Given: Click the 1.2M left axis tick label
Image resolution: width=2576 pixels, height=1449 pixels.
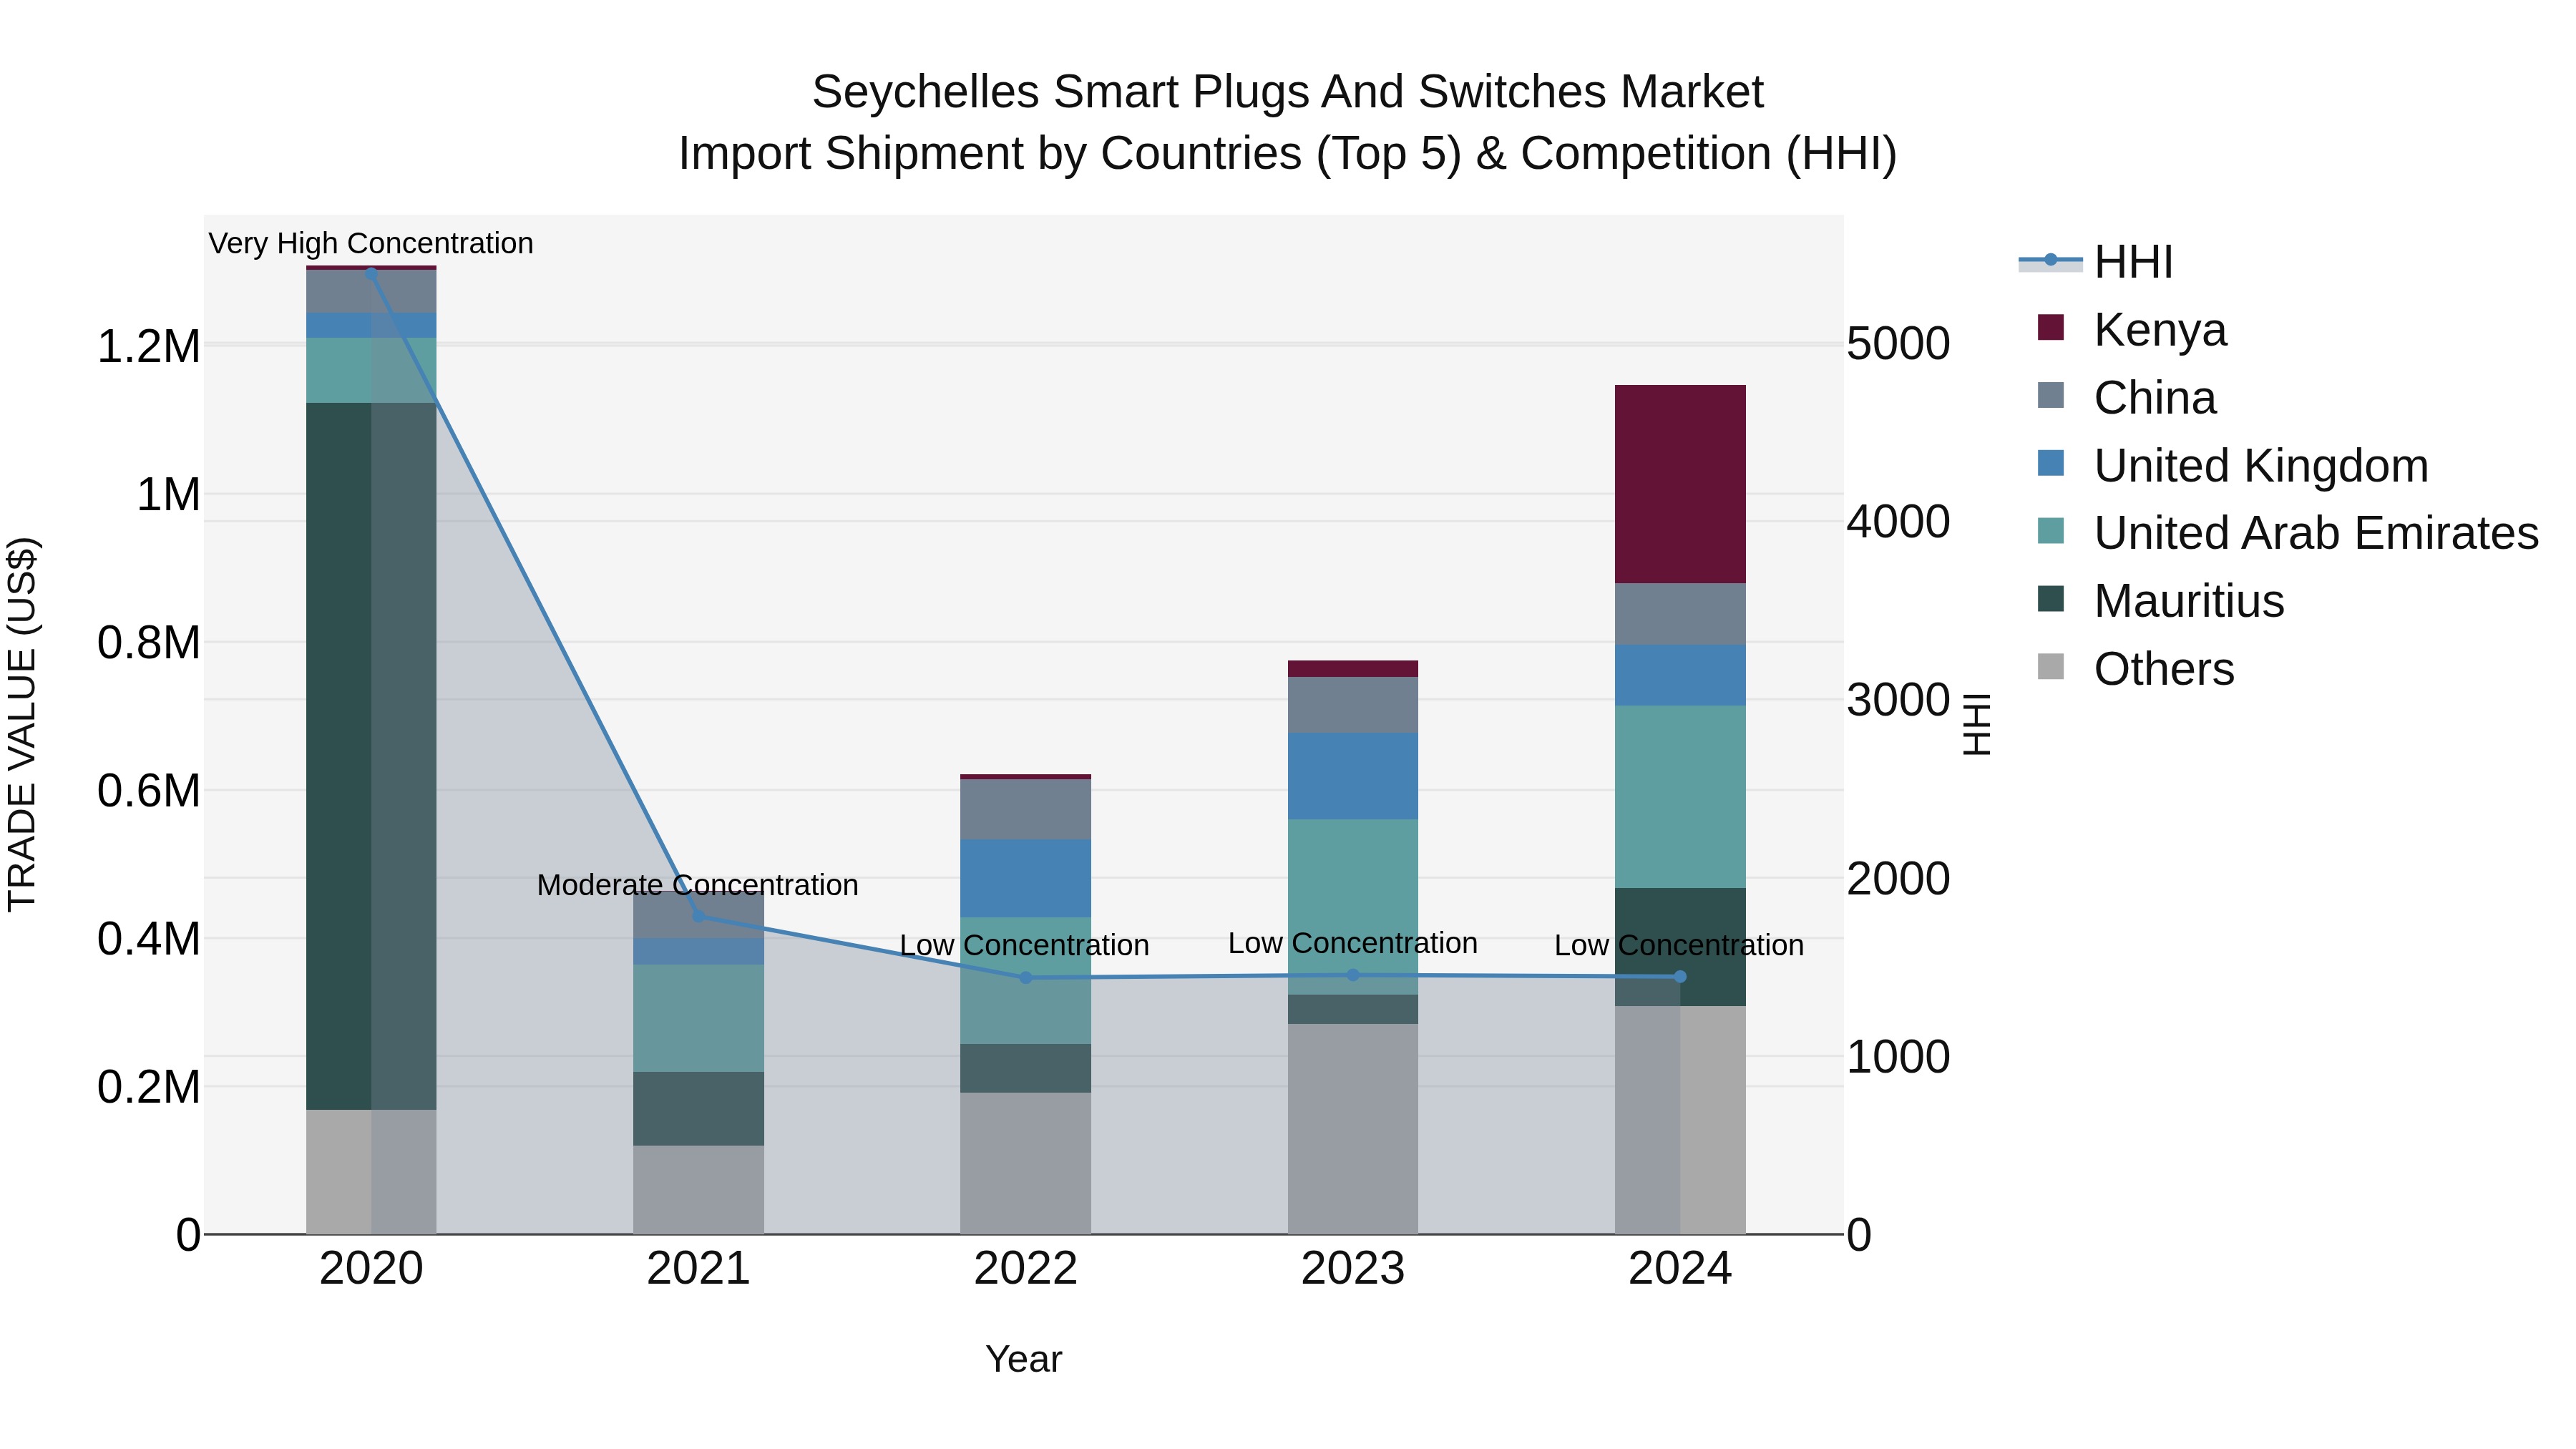Looking at the screenshot, I should (x=149, y=346).
